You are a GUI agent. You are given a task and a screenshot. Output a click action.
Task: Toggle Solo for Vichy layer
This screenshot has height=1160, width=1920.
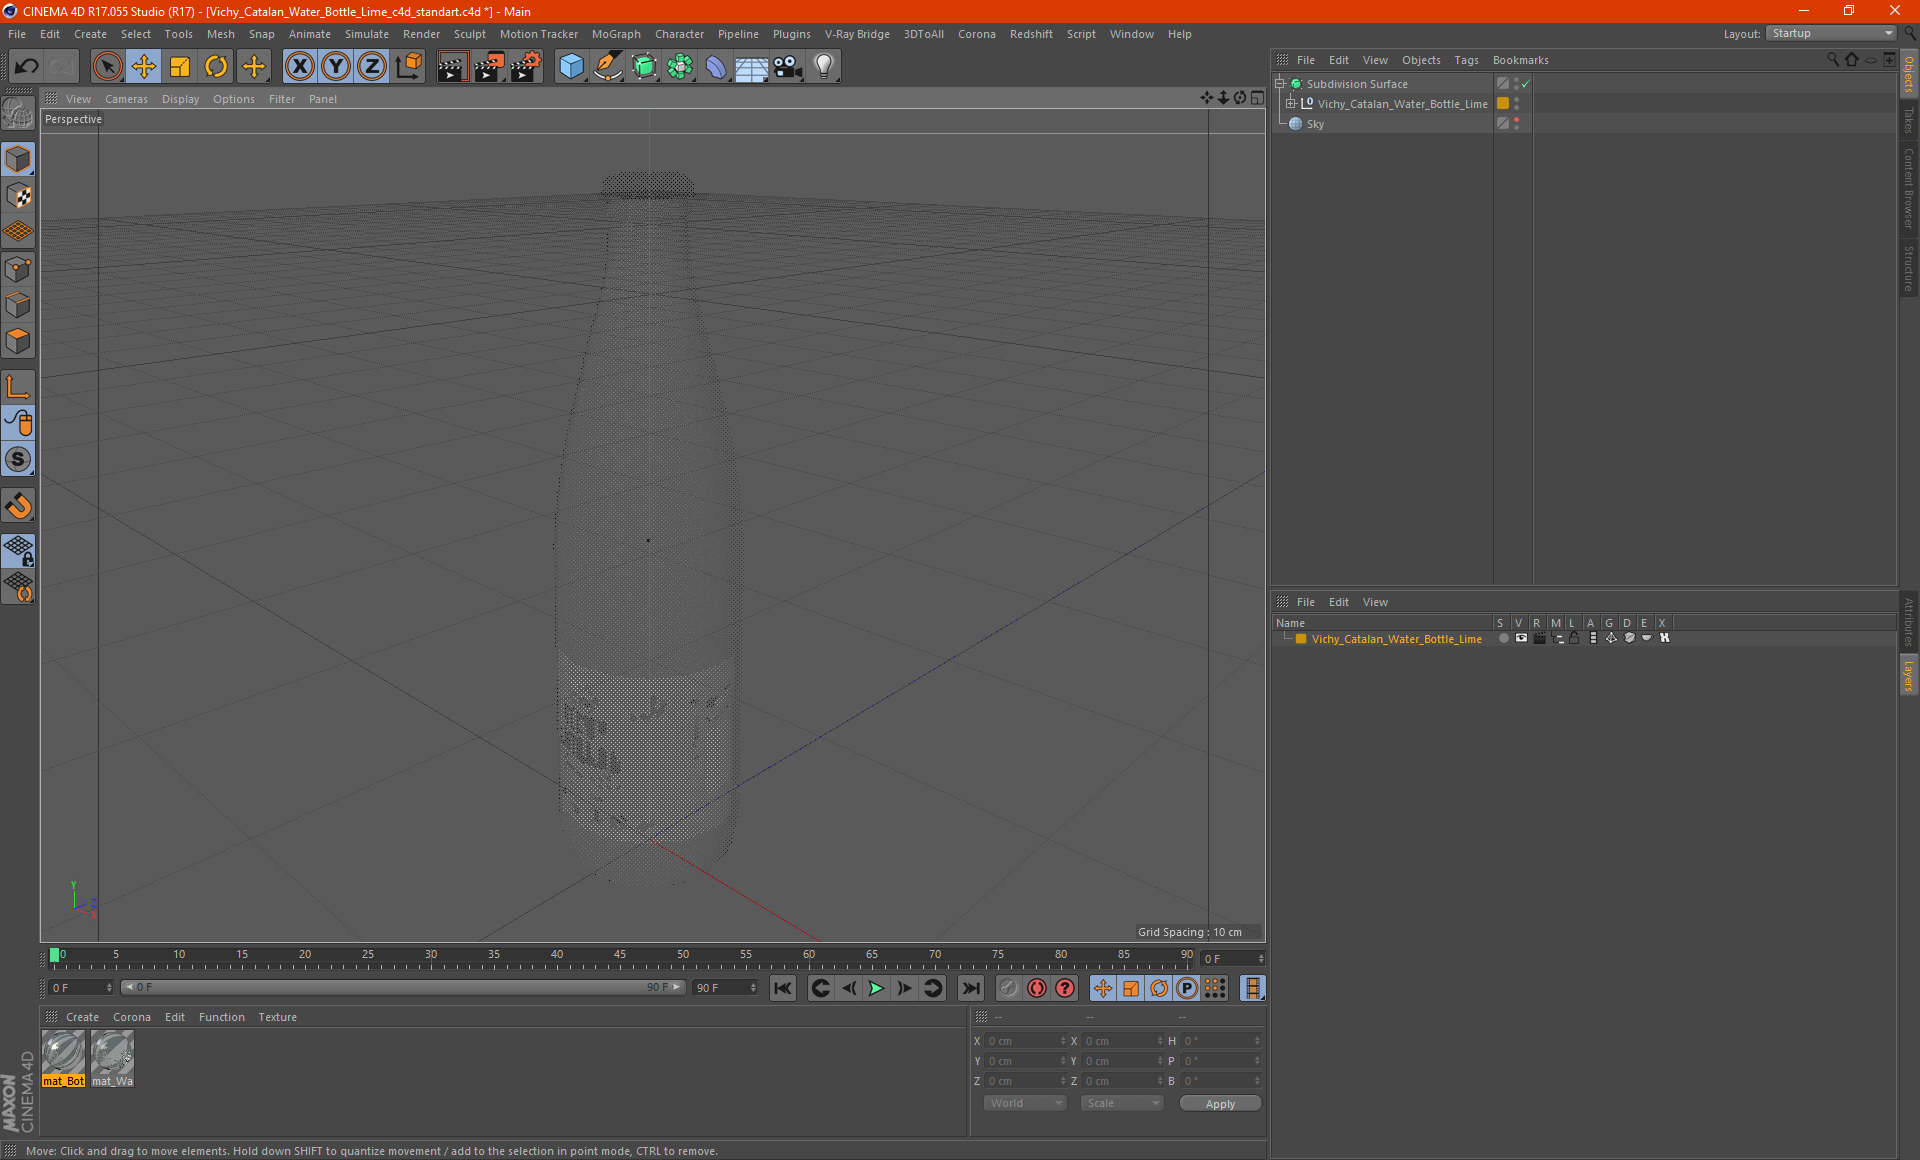pos(1503,638)
